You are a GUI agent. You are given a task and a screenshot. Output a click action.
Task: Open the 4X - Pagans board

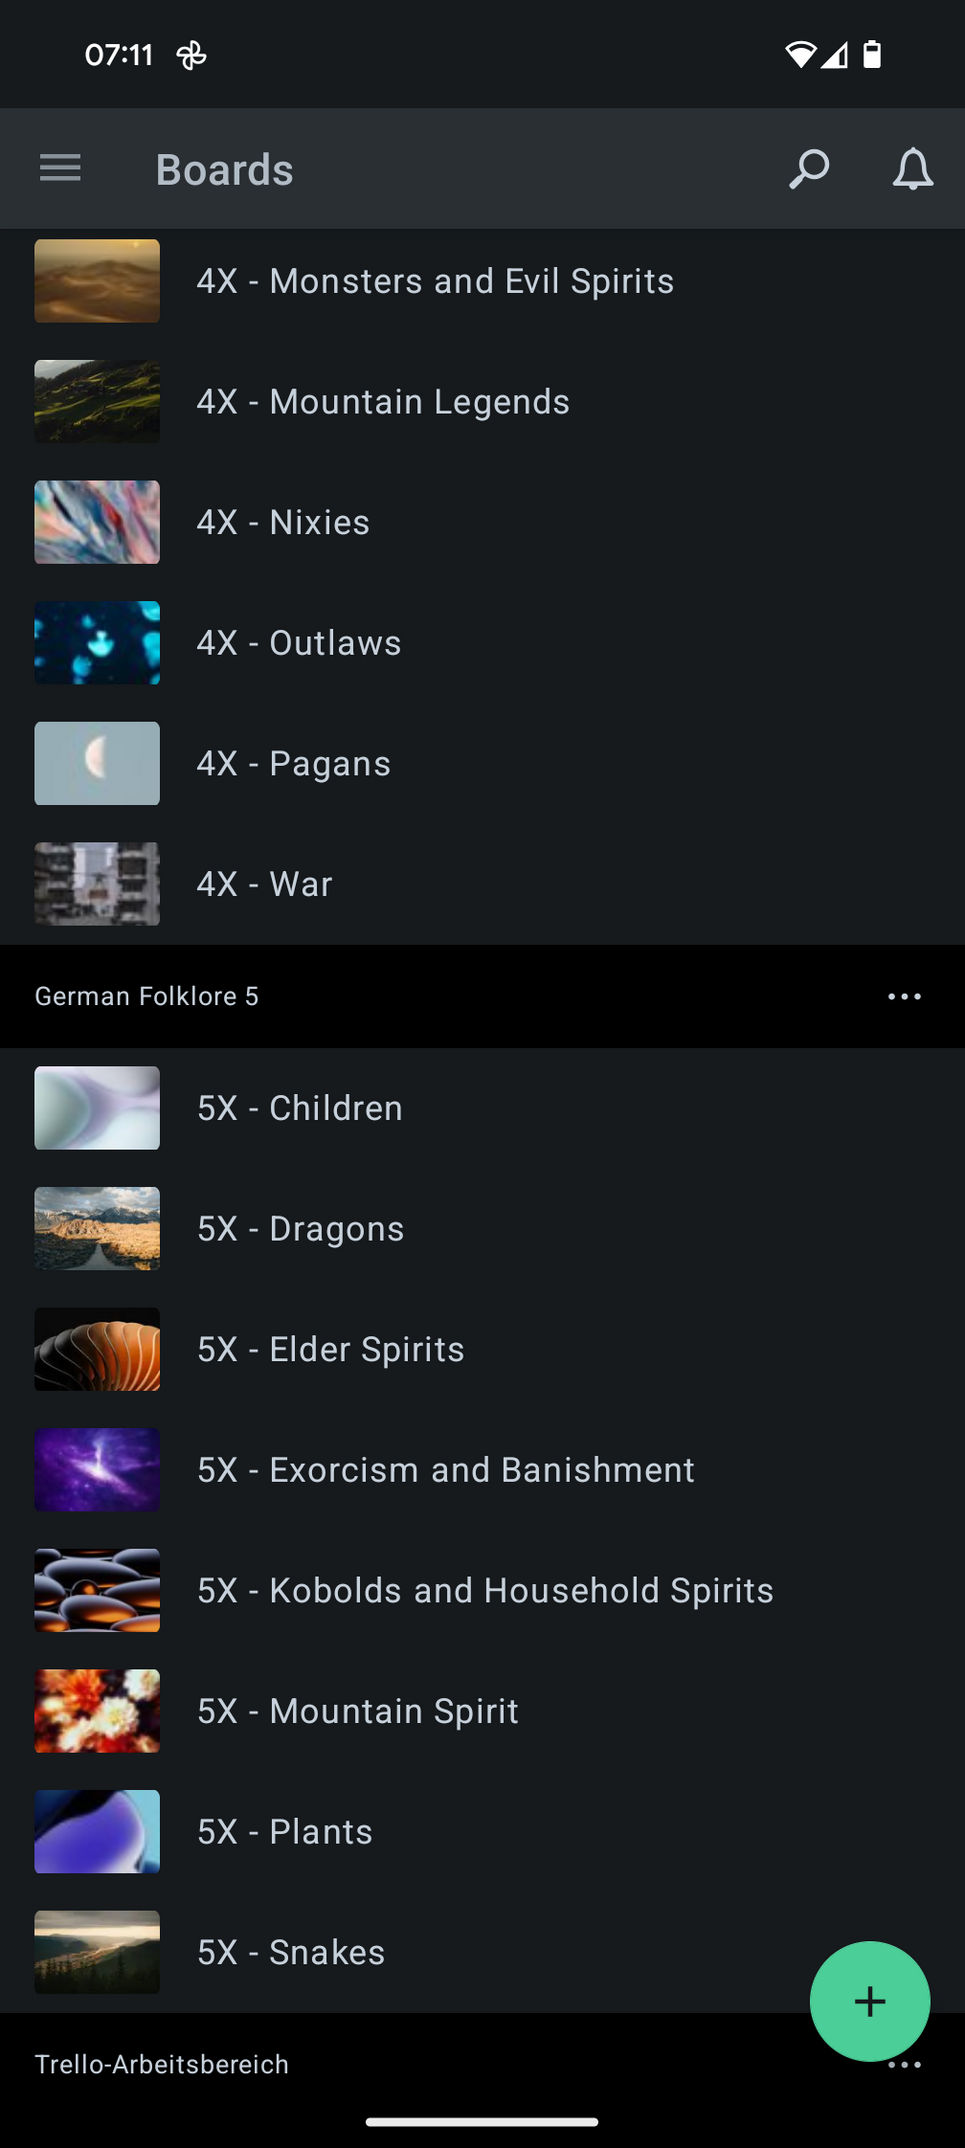(x=294, y=764)
